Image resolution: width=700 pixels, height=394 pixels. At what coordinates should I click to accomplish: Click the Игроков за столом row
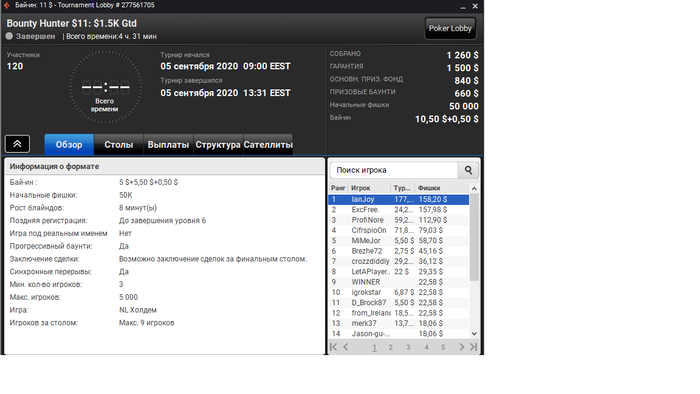tap(164, 323)
